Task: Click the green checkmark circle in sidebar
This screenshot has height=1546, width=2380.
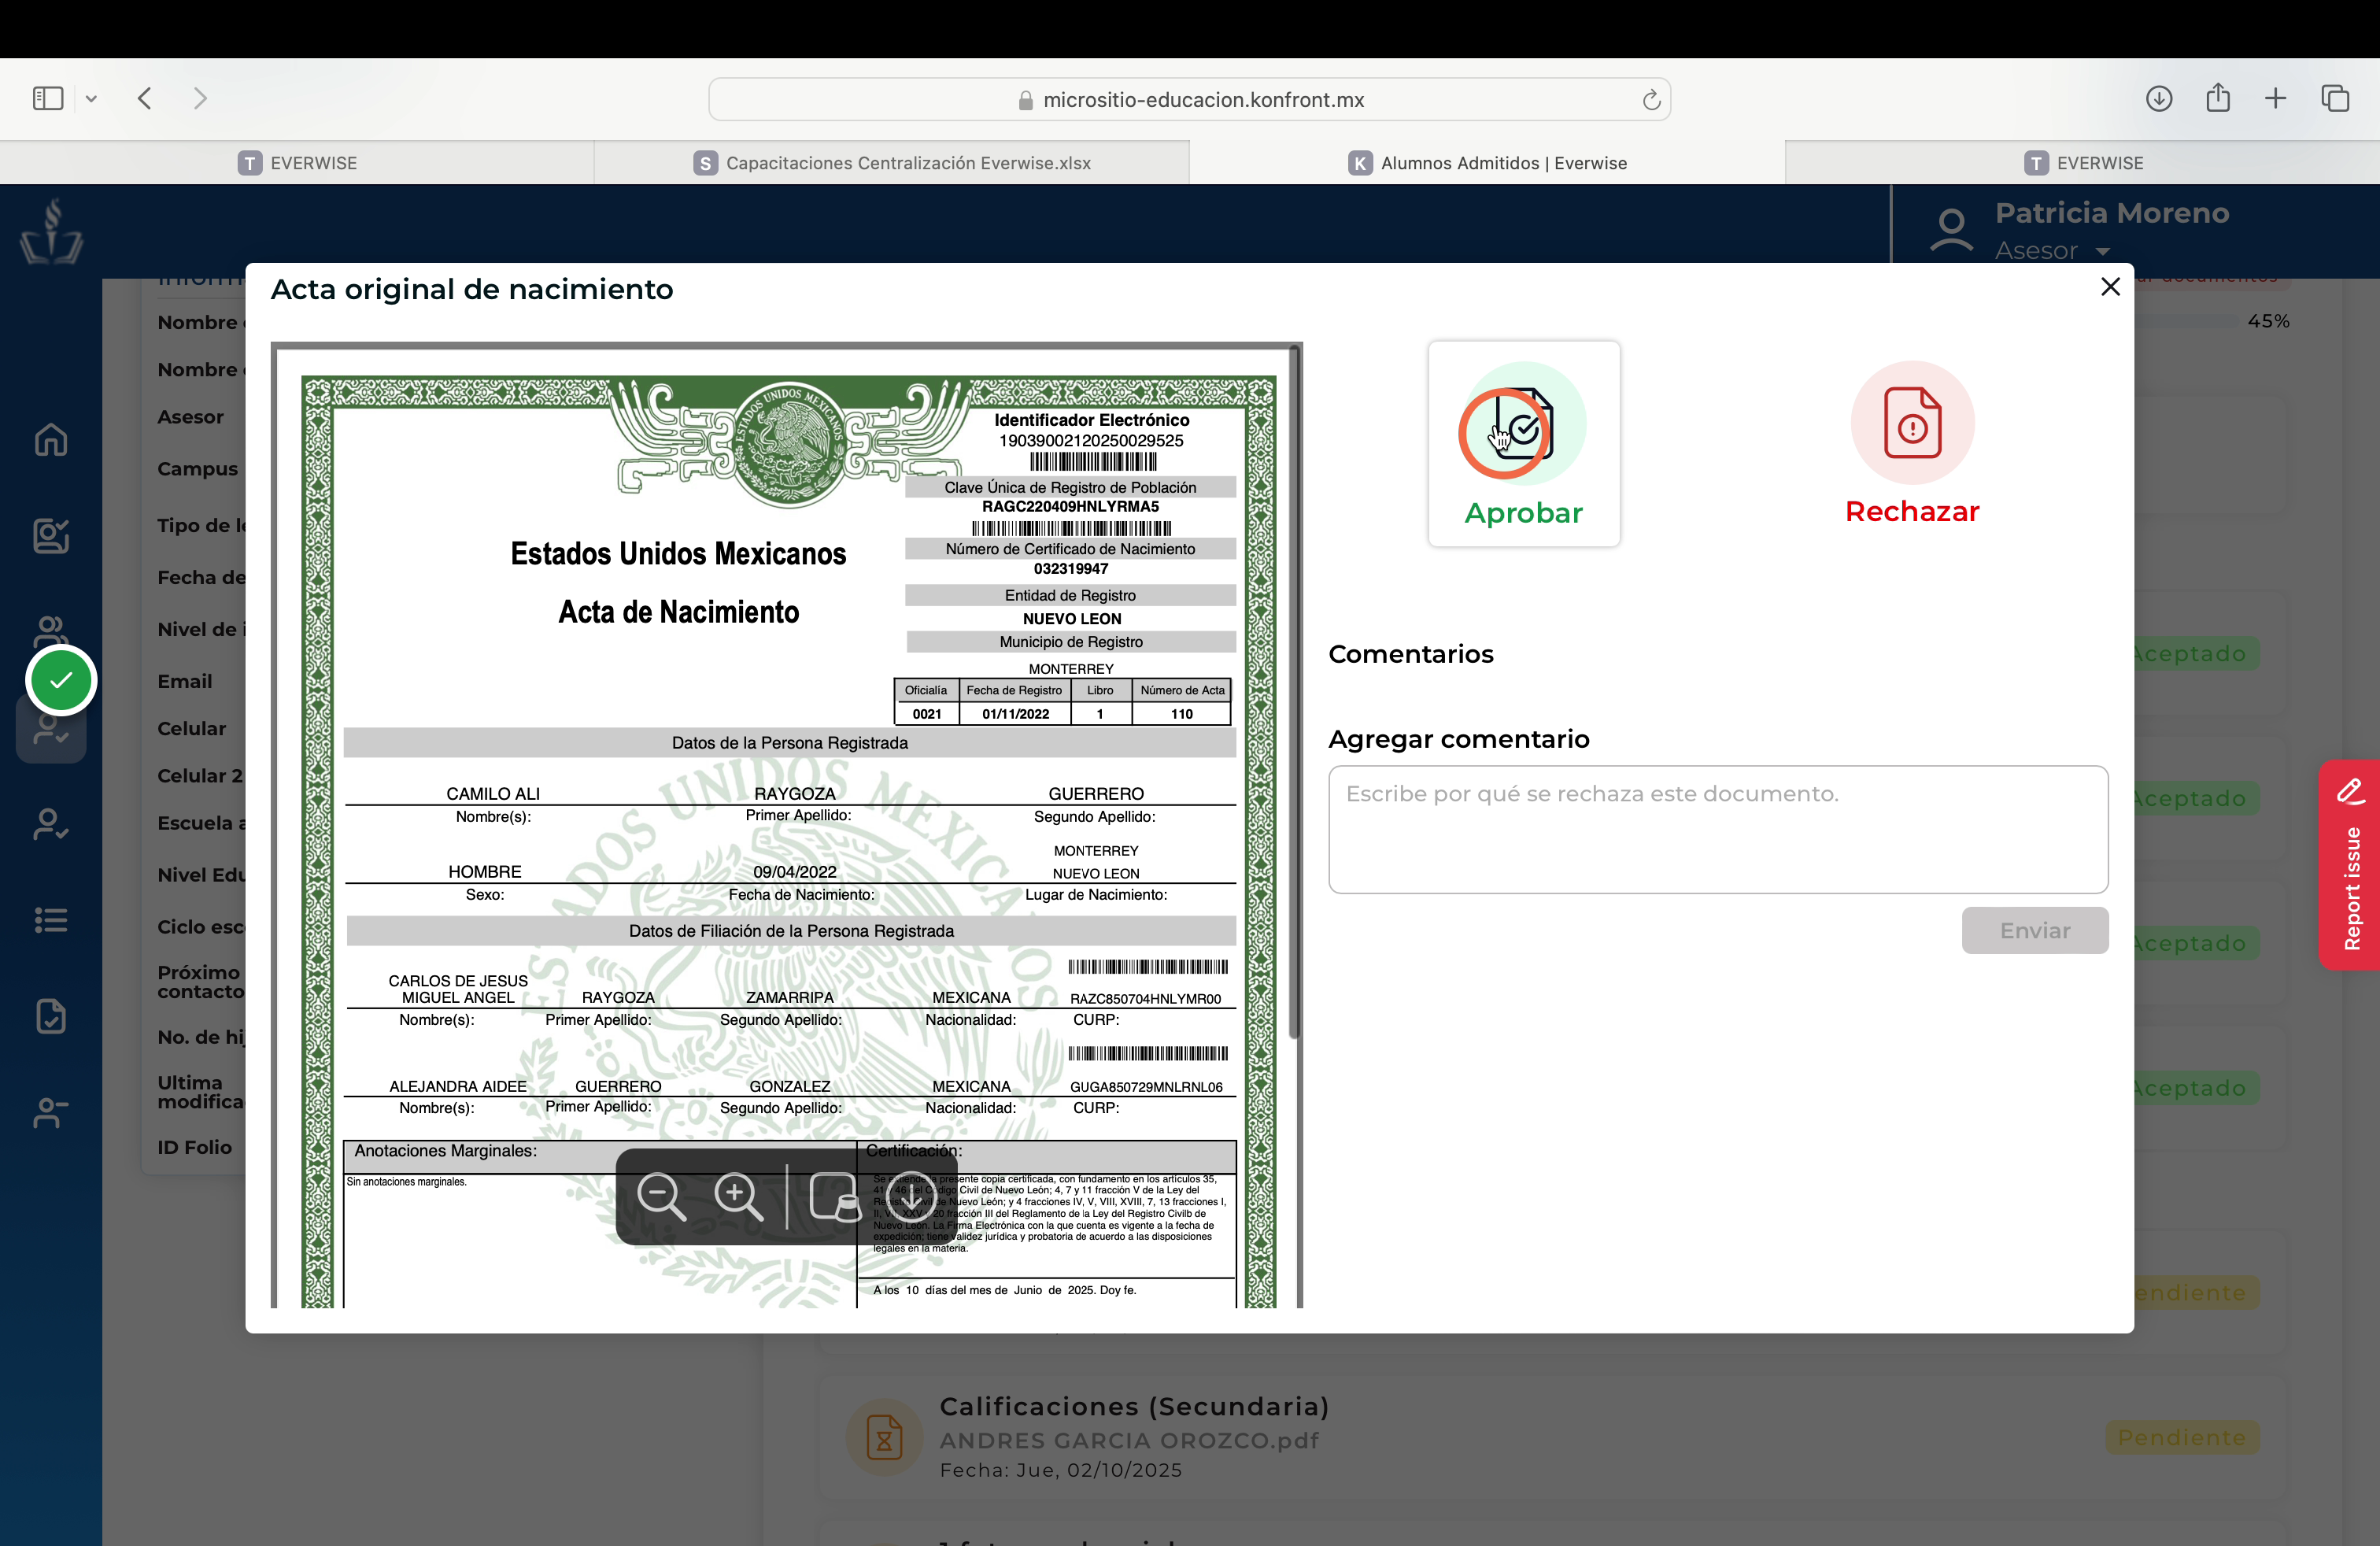Action: [61, 680]
